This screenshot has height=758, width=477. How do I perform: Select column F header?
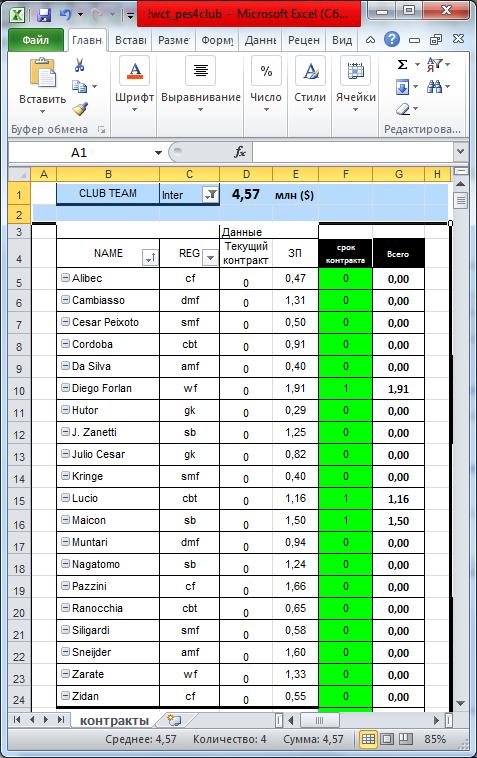pos(345,174)
